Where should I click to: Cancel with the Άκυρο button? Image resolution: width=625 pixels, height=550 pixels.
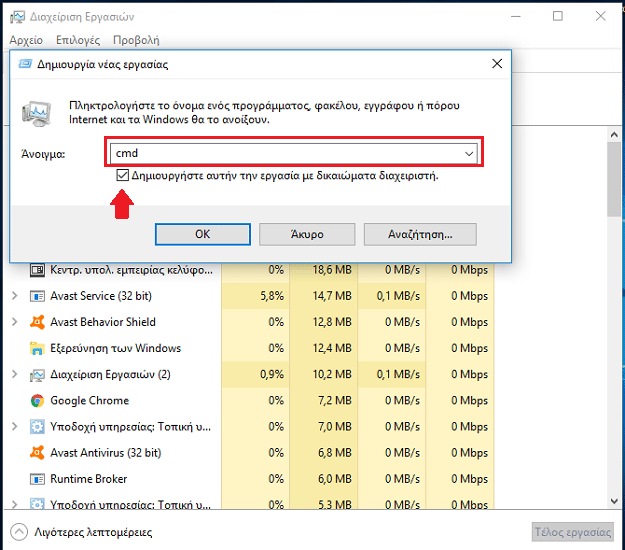coord(307,234)
